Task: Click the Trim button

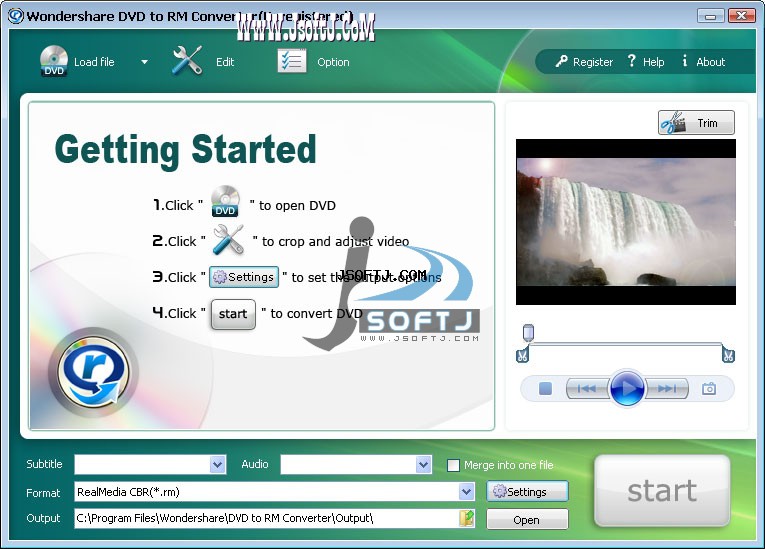Action: pyautogui.click(x=696, y=122)
